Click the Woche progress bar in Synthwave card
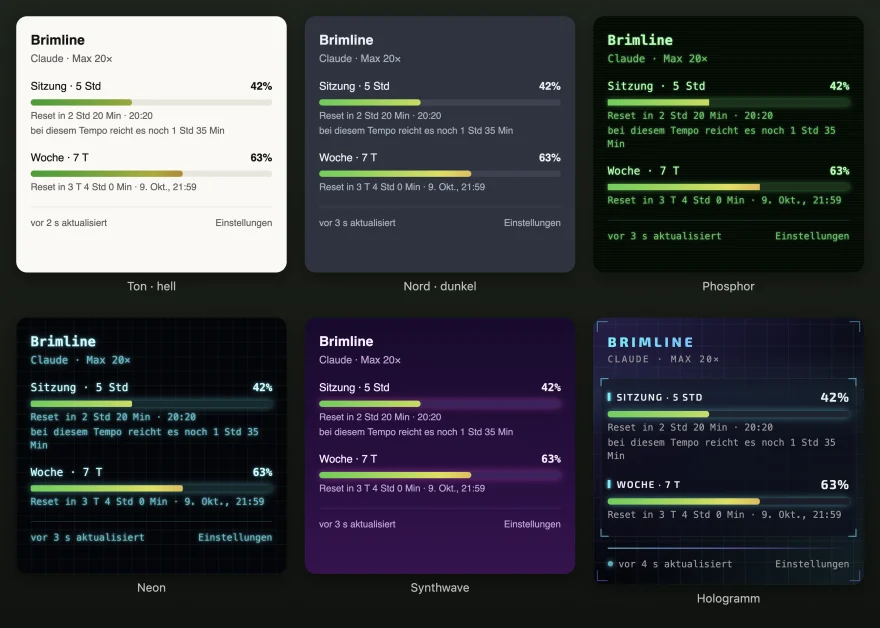Screen dimensions: 880x628 click(x=440, y=475)
